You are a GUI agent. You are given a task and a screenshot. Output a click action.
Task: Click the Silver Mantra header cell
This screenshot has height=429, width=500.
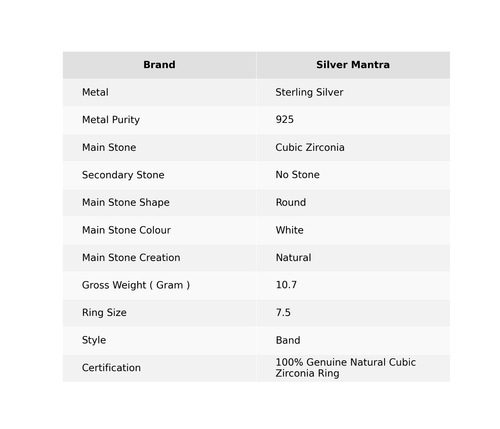[353, 65]
